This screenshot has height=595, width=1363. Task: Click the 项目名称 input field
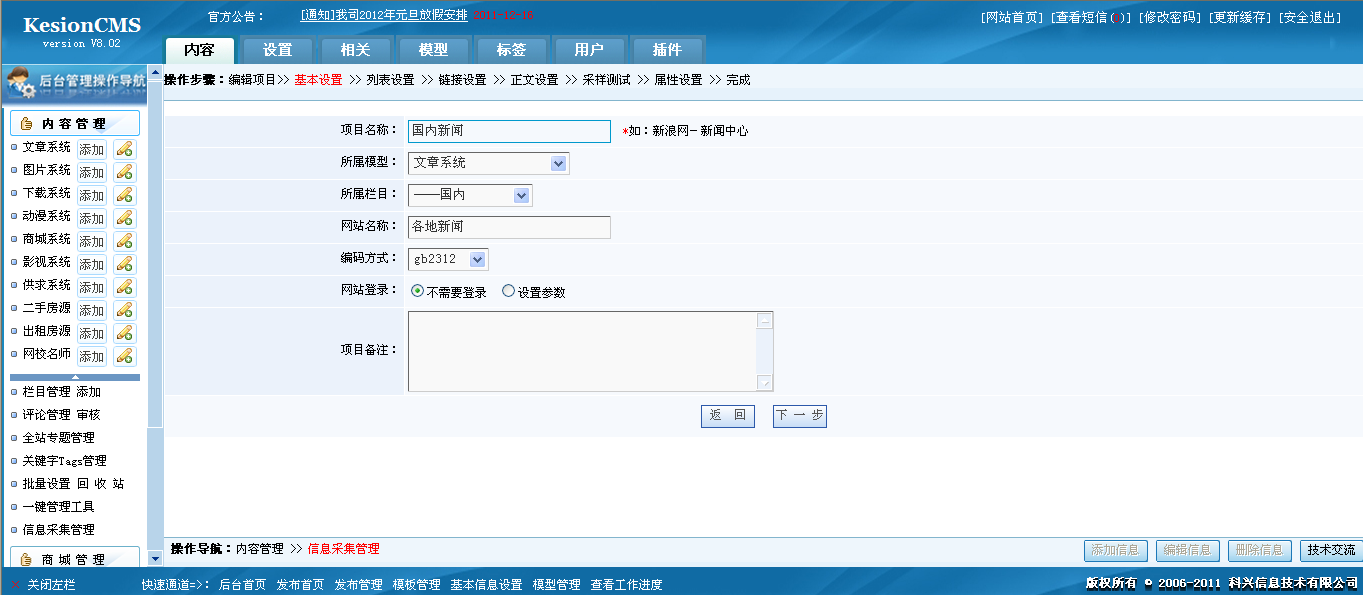(509, 131)
